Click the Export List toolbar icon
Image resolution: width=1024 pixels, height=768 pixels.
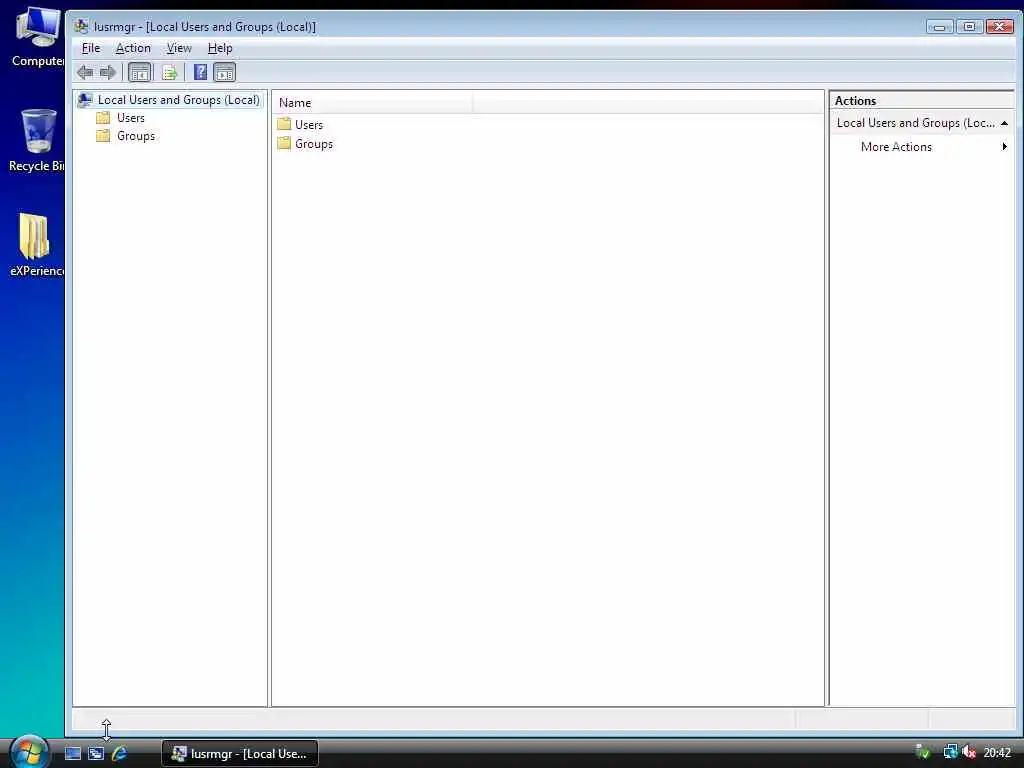[170, 72]
